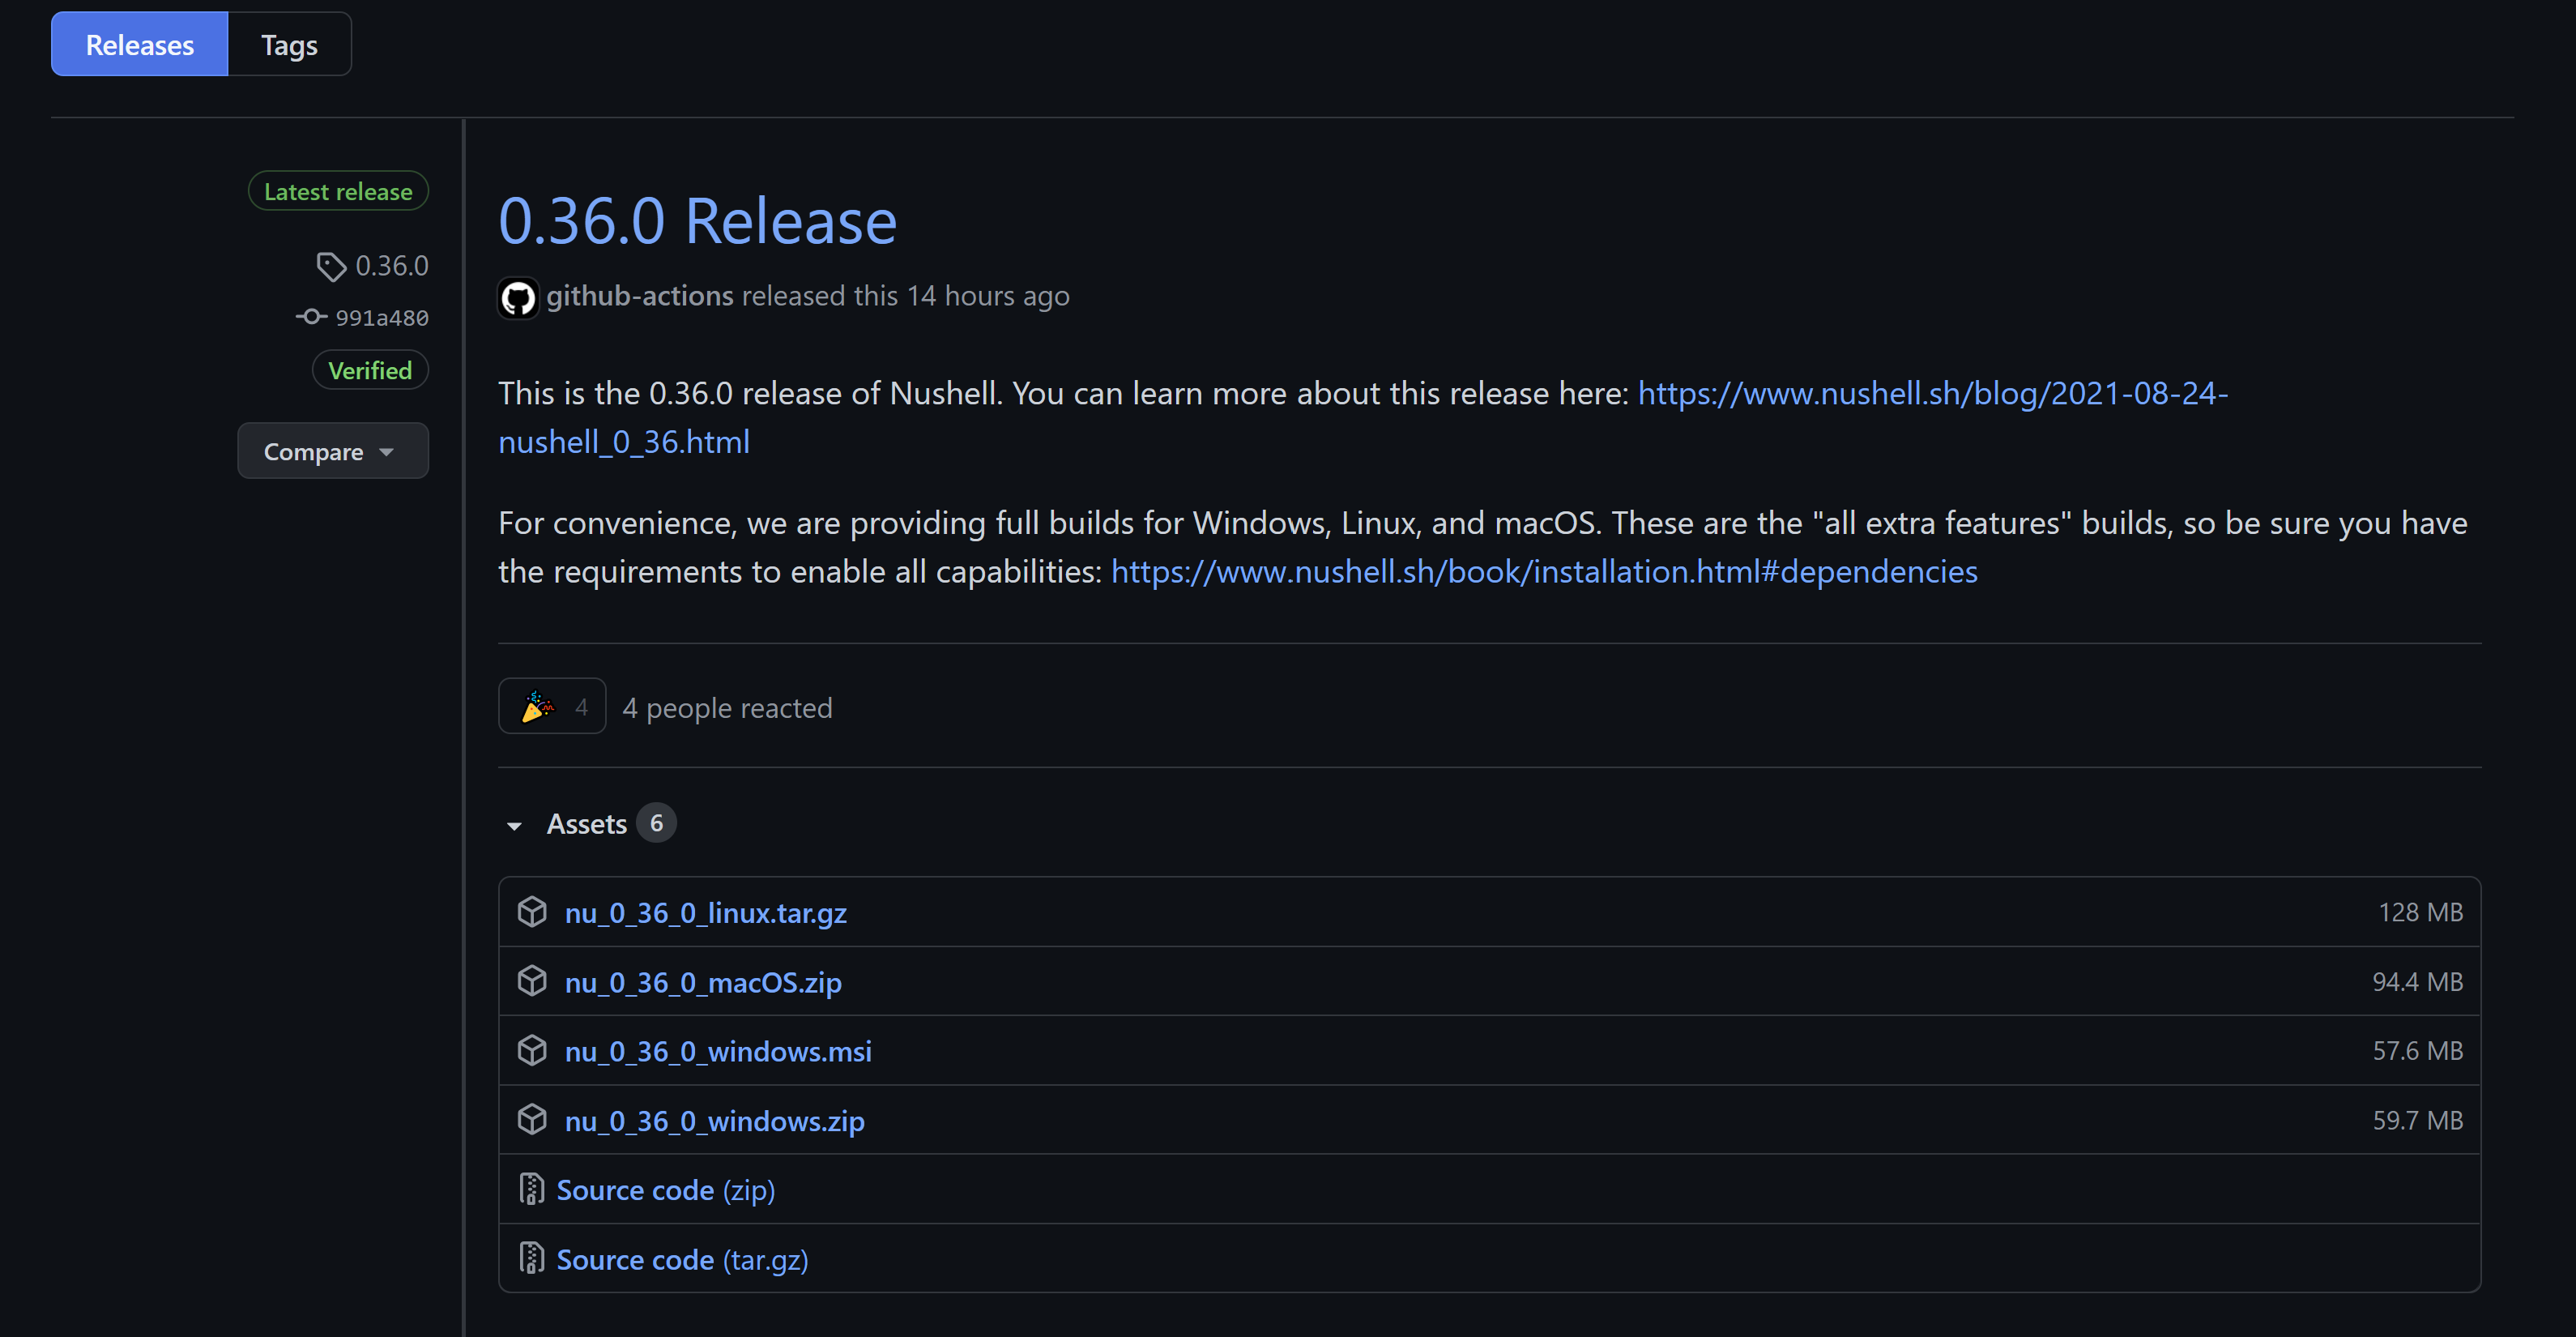This screenshot has width=2576, height=1337.
Task: Switch to the Tags tab
Action: pos(288,44)
